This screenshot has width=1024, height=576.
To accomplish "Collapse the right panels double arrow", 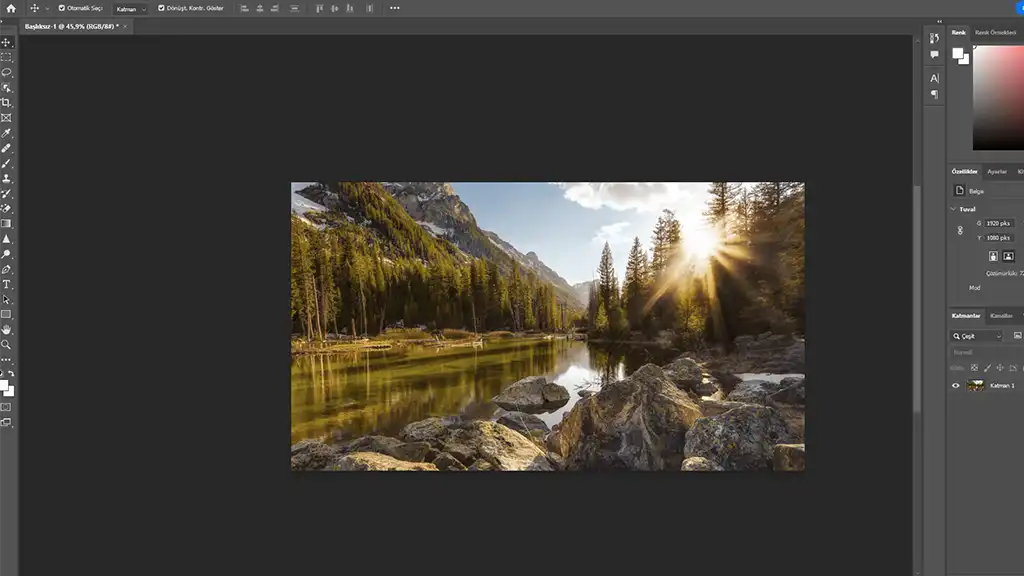I will 940,22.
